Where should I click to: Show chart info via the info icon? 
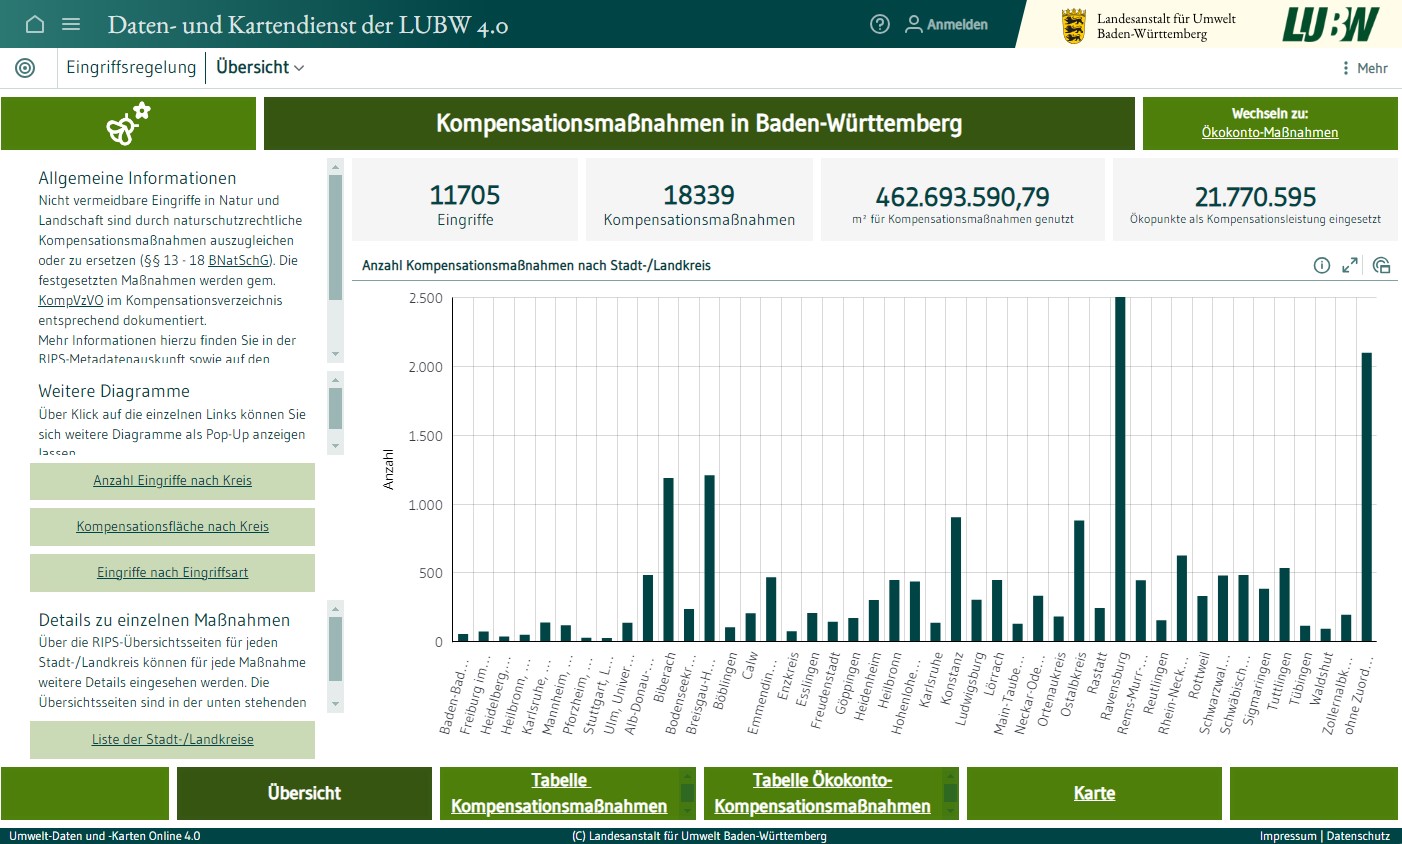(1321, 265)
